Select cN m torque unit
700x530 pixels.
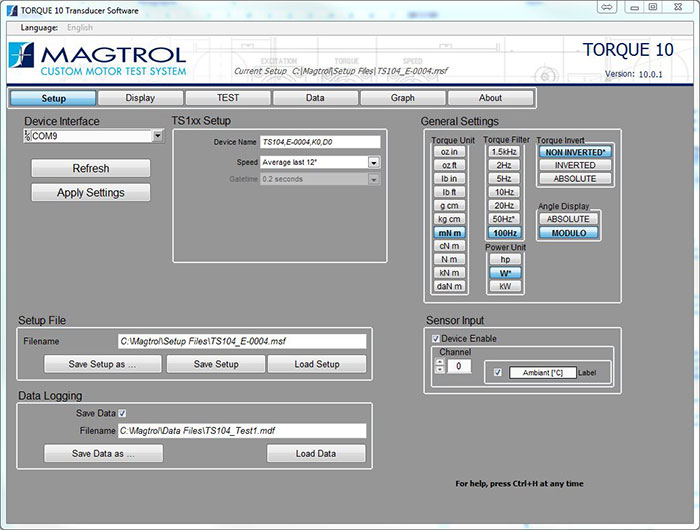[x=450, y=246]
